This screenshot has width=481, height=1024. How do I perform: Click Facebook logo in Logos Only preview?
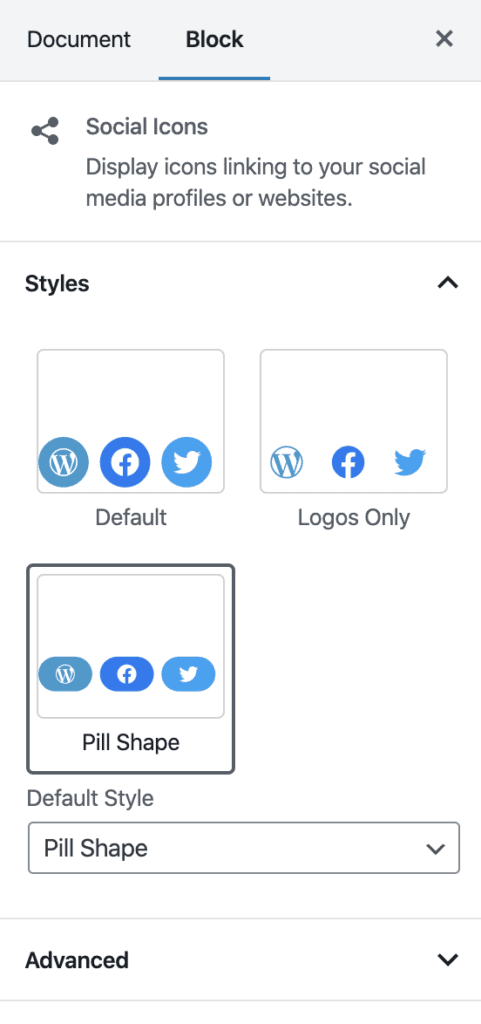(348, 463)
